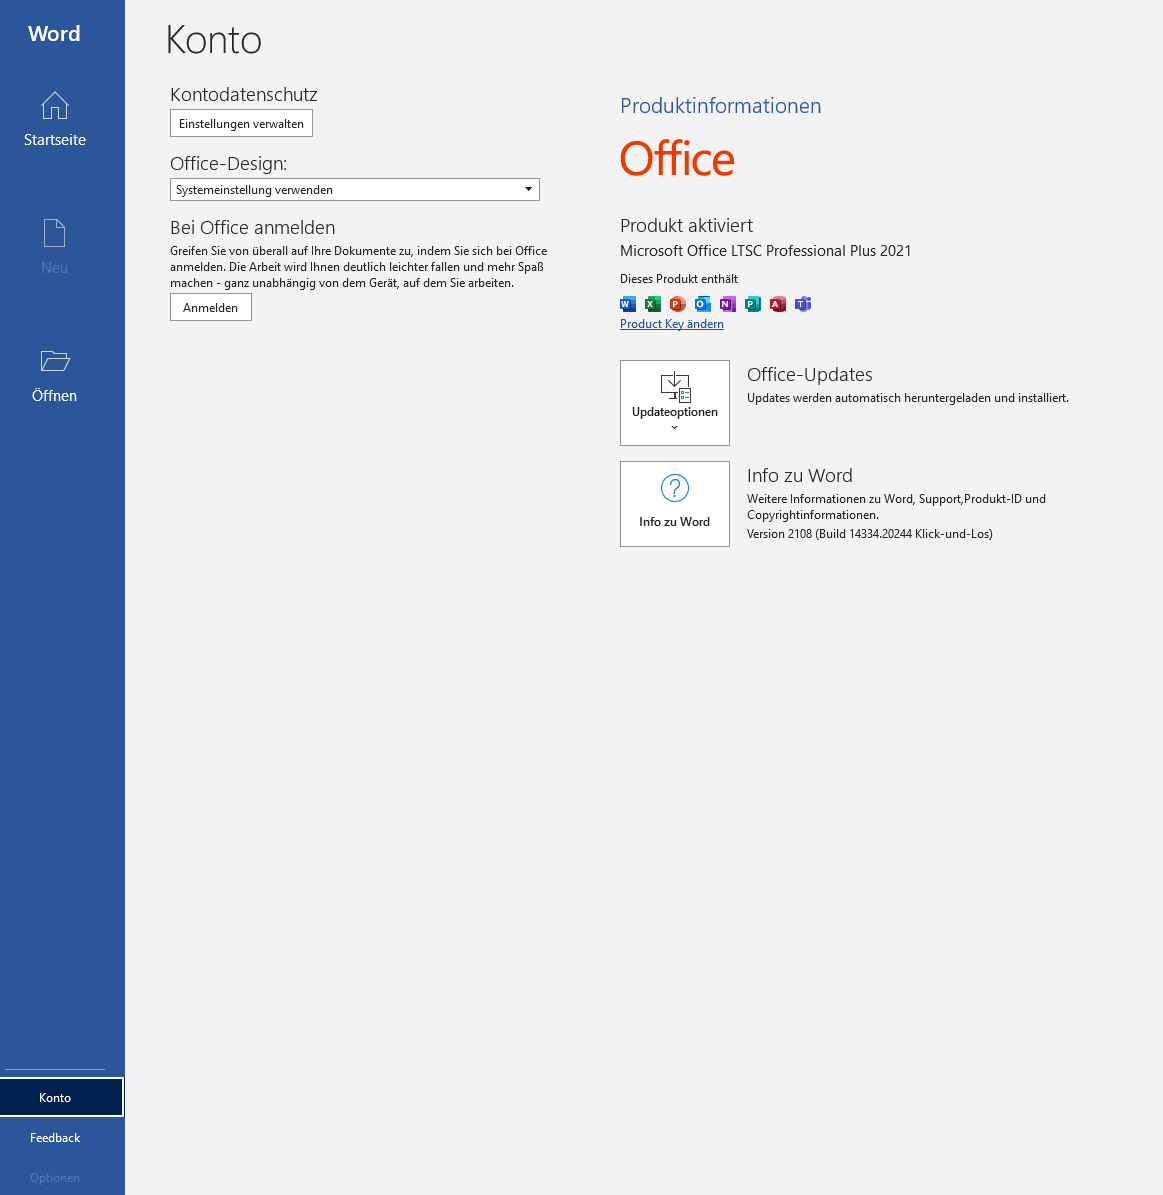The height and width of the screenshot is (1195, 1163).
Task: Create new document via Neu sidebar item
Action: (55, 247)
